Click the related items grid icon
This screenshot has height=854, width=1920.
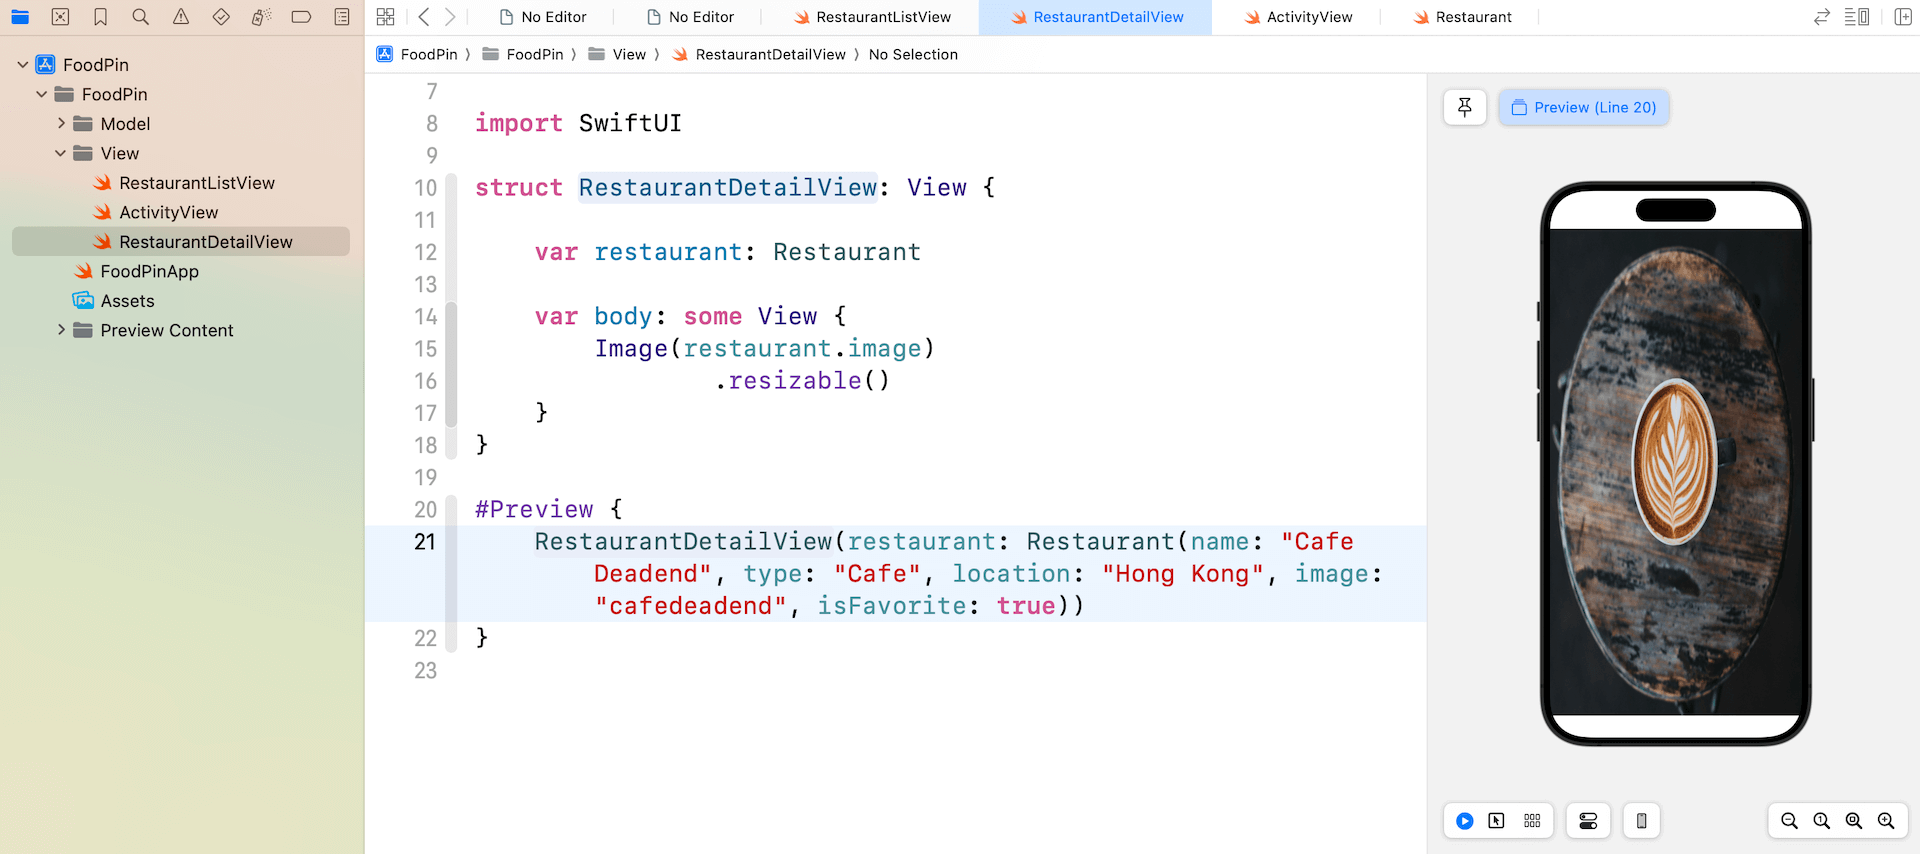[x=385, y=17]
